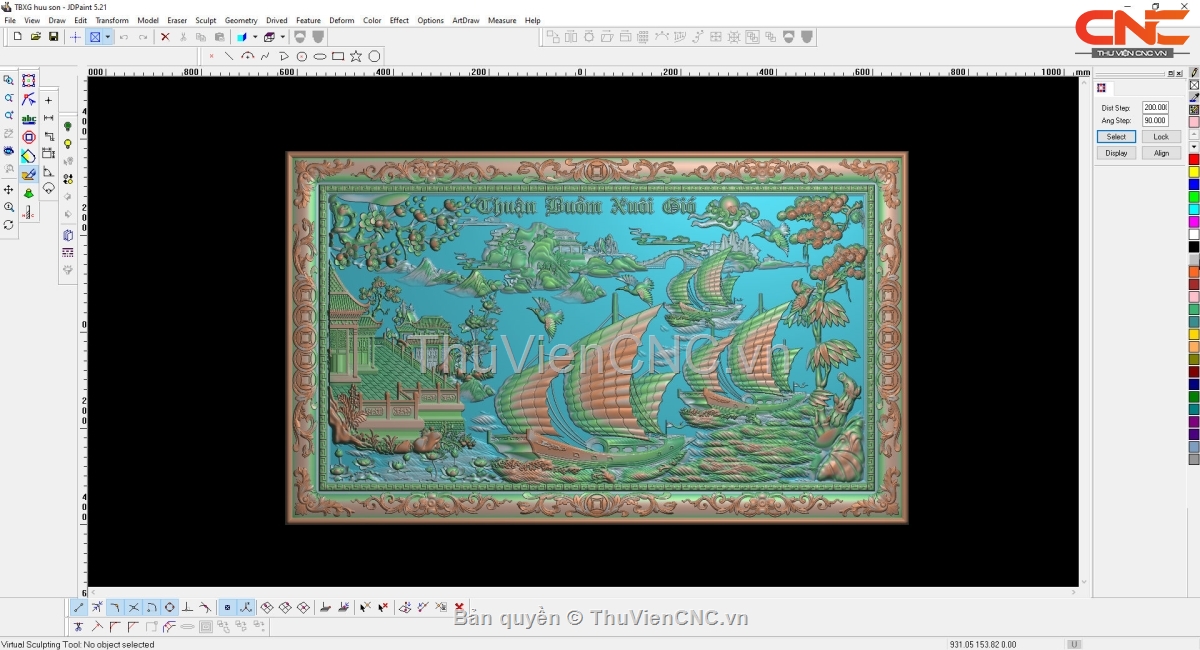Expand the blue cube view dropdown
This screenshot has width=1200, height=650.
[255, 37]
